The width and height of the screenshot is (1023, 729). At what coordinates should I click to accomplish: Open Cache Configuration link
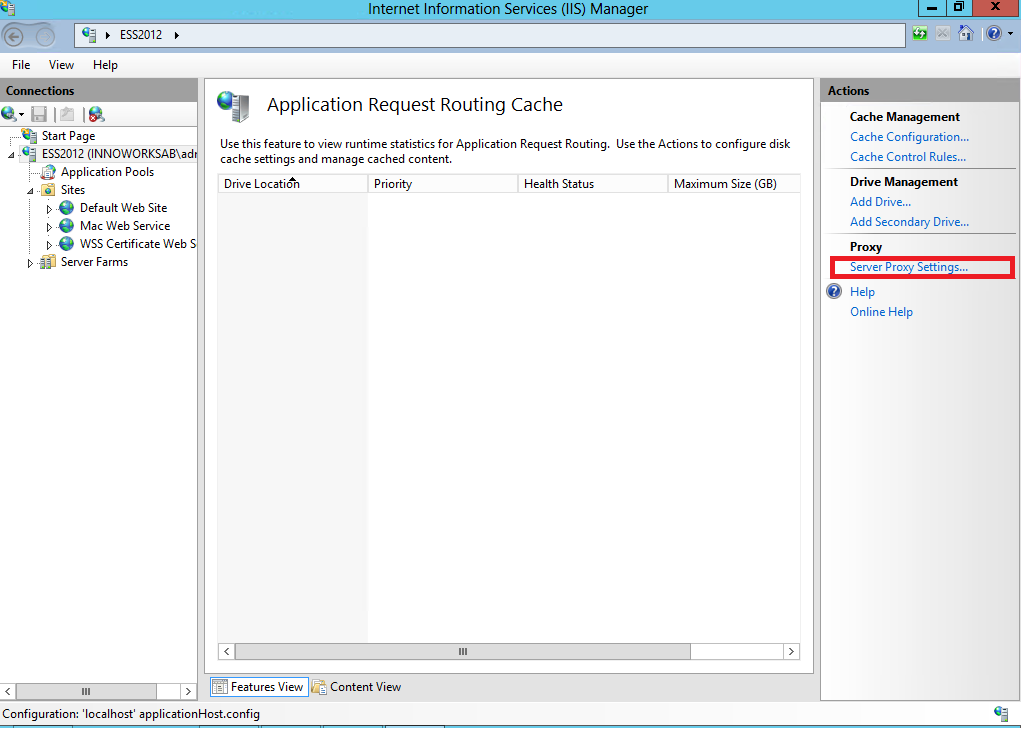click(x=909, y=137)
